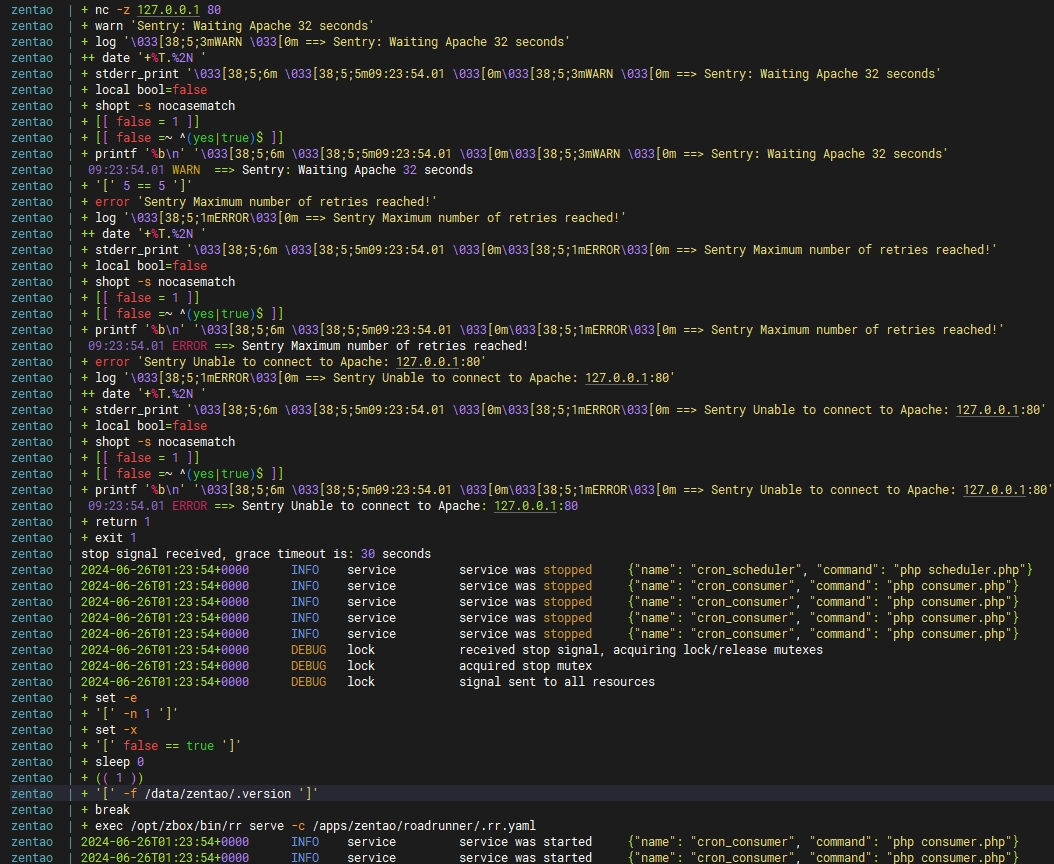This screenshot has height=864, width=1054.
Task: Click the line "+ '[' -n 1 ']'"
Action: pyautogui.click(x=130, y=714)
